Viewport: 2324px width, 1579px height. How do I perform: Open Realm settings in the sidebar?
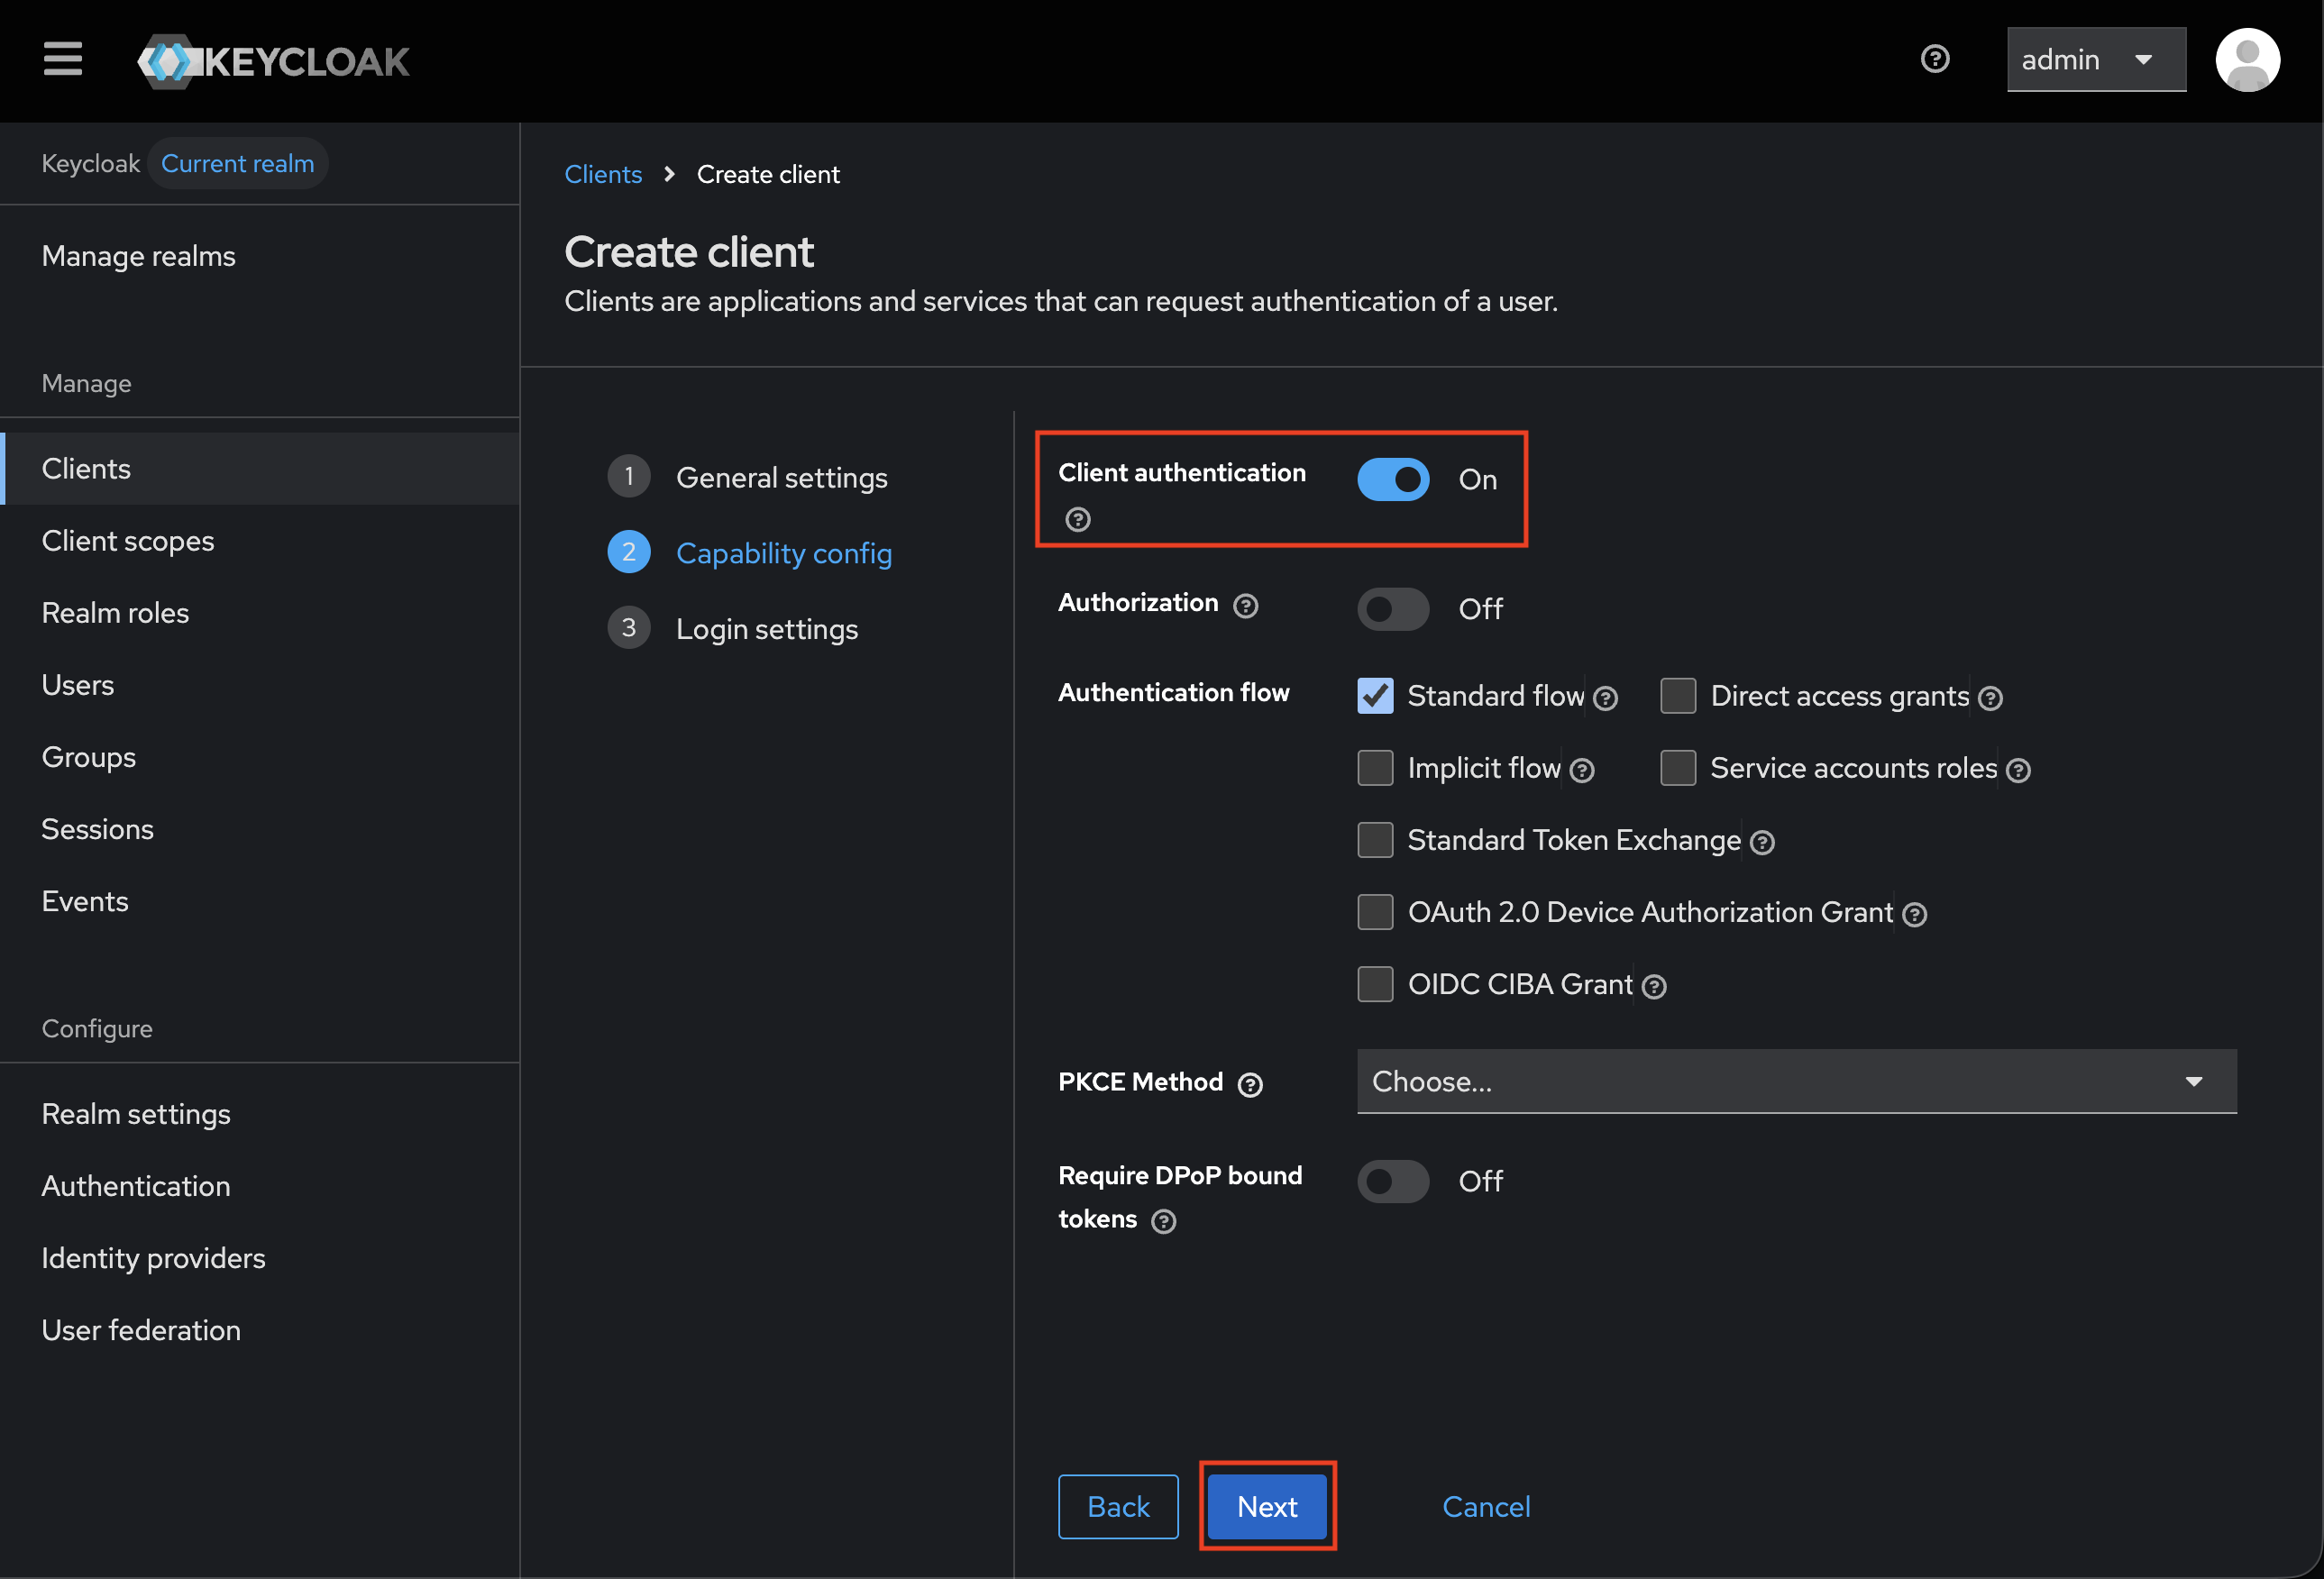136,1114
